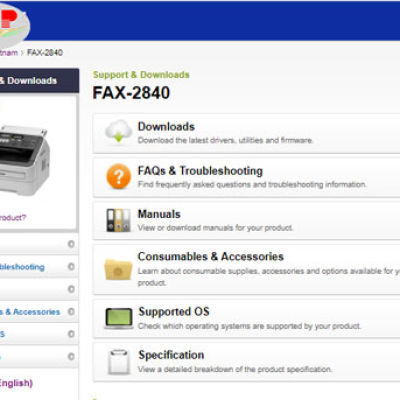Viewport: 400px width, 400px height.
Task: Click the purple 'roduct?' link under printer image
Action: coord(13,218)
